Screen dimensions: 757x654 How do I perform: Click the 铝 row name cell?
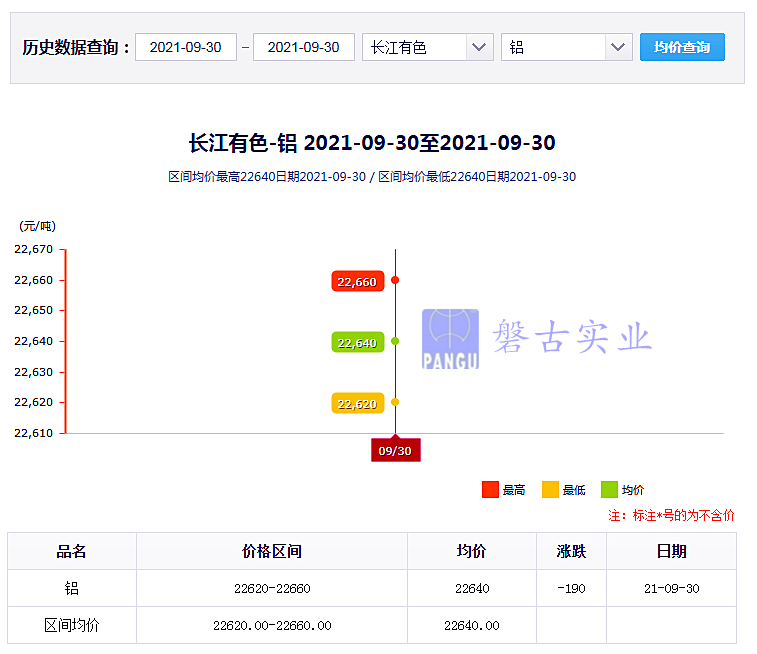pos(71,588)
